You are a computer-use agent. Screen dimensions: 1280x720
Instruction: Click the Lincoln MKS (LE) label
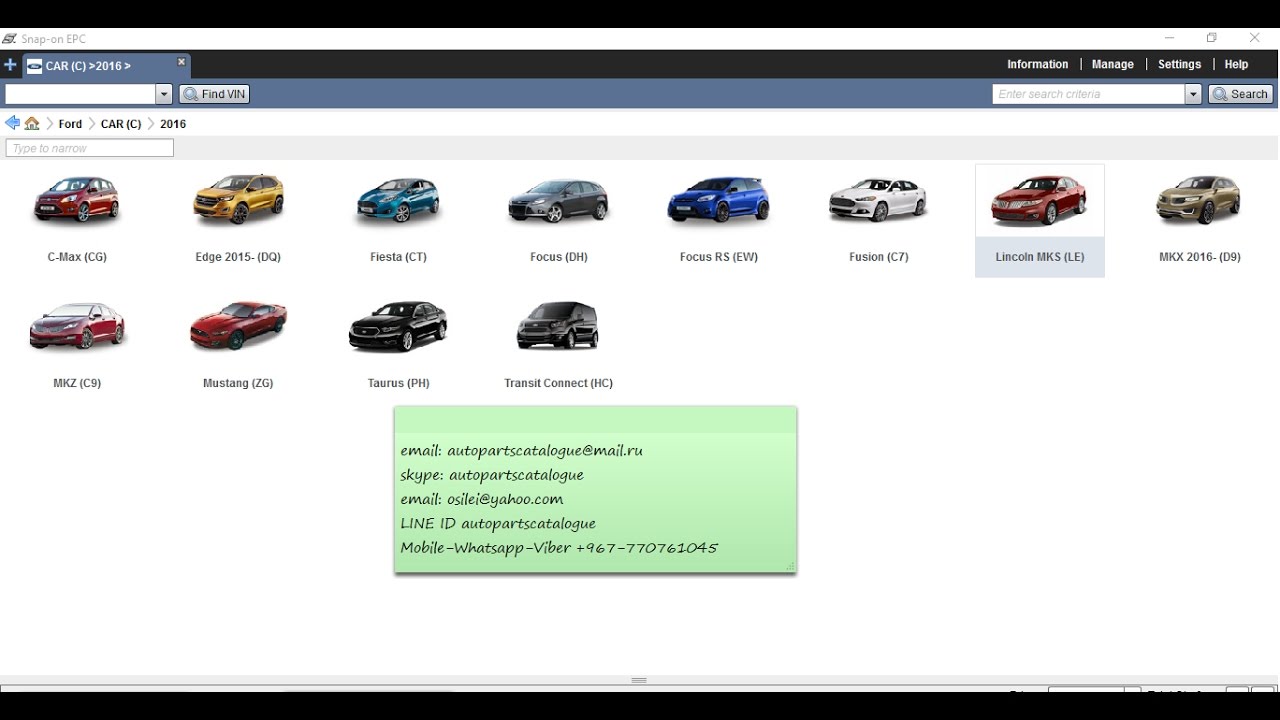click(1039, 257)
